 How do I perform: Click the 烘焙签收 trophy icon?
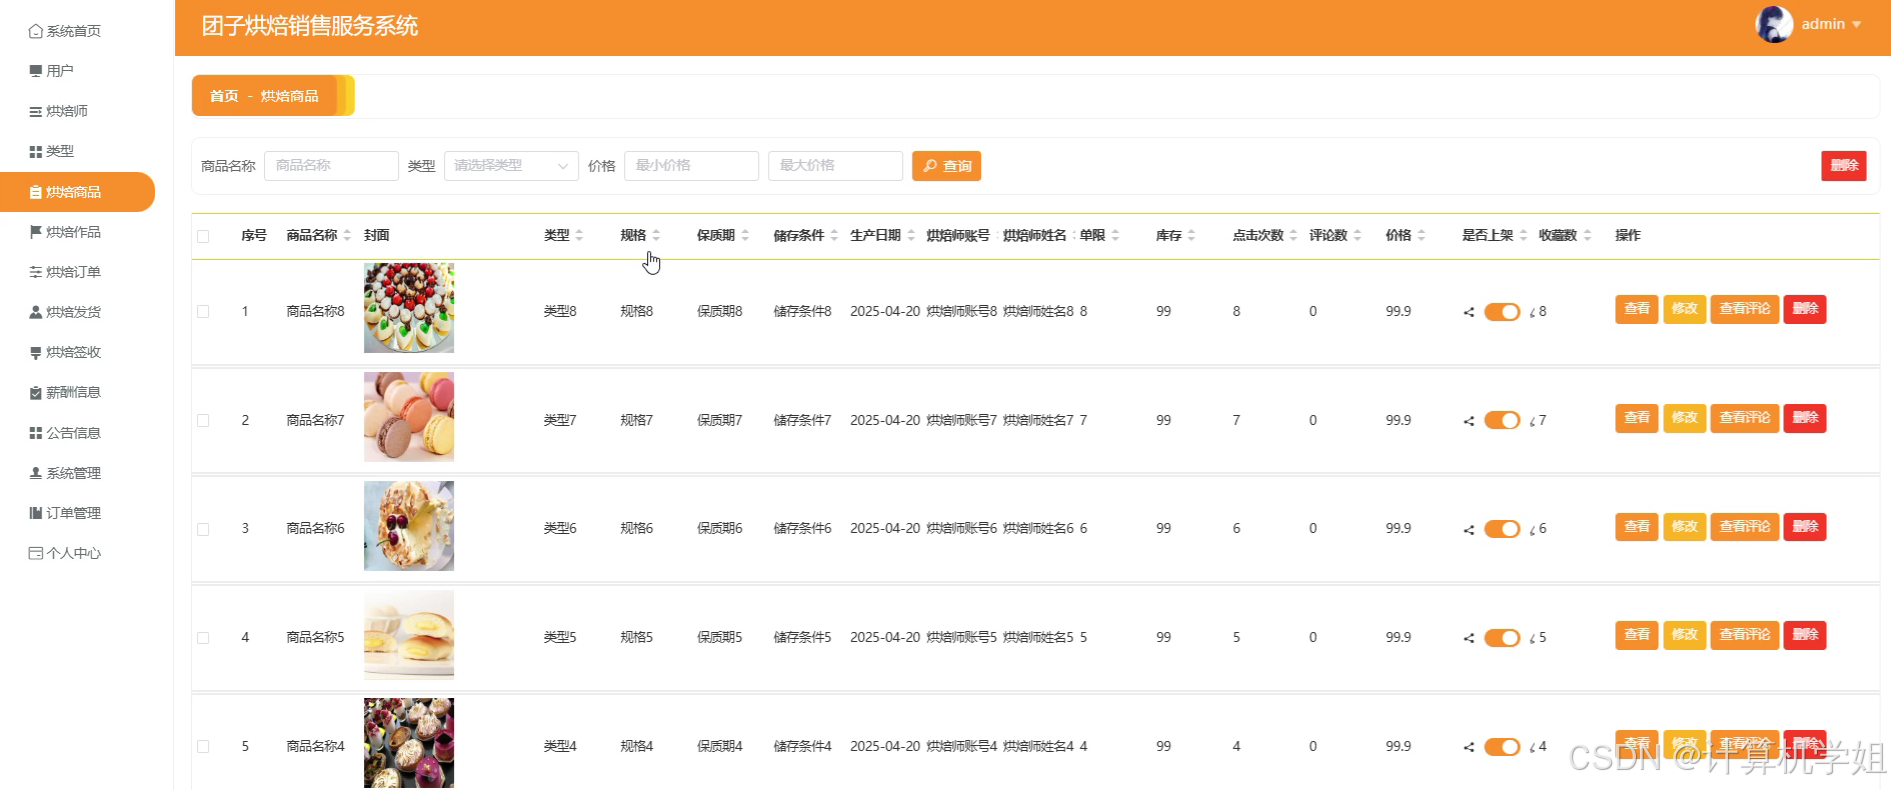point(36,352)
